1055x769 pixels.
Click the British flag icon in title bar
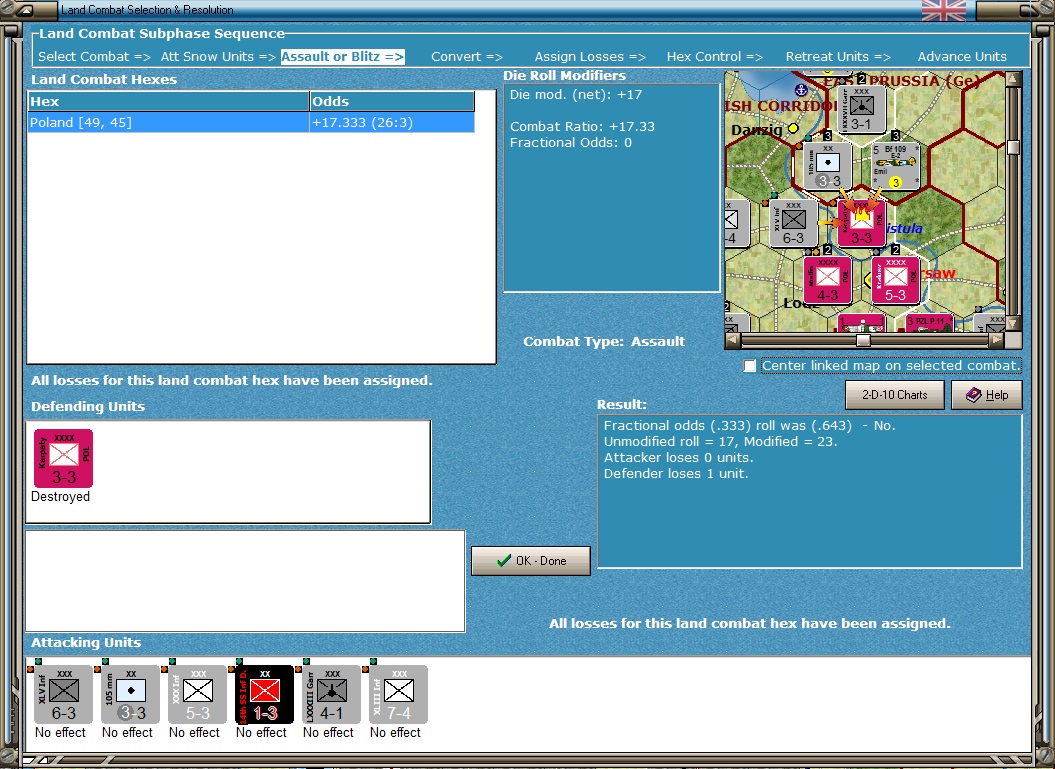pyautogui.click(x=943, y=10)
